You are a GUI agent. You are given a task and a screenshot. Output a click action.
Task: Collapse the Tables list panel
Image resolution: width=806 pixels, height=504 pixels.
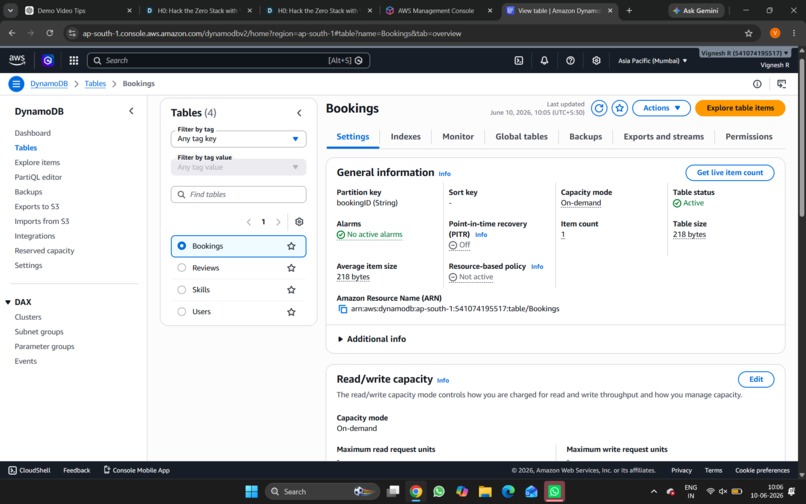[x=299, y=113]
